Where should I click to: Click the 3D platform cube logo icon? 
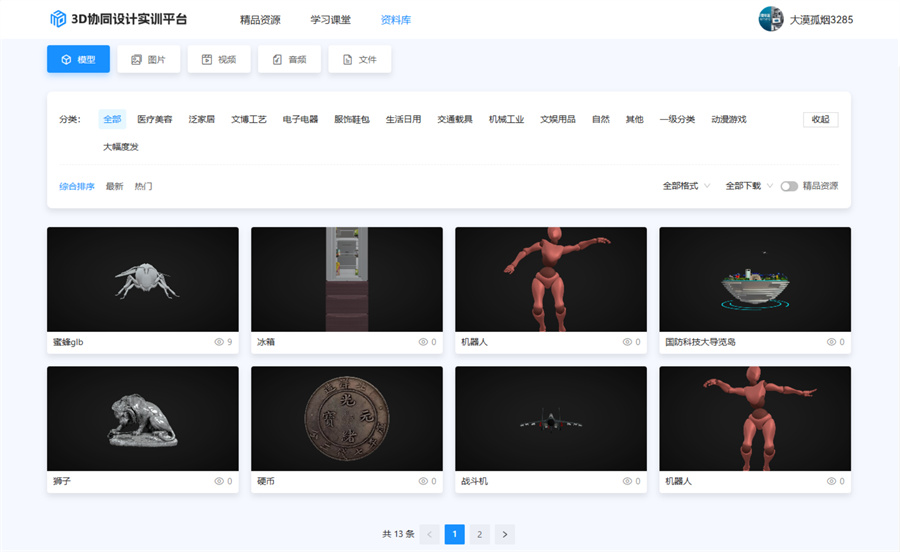pyautogui.click(x=58, y=19)
